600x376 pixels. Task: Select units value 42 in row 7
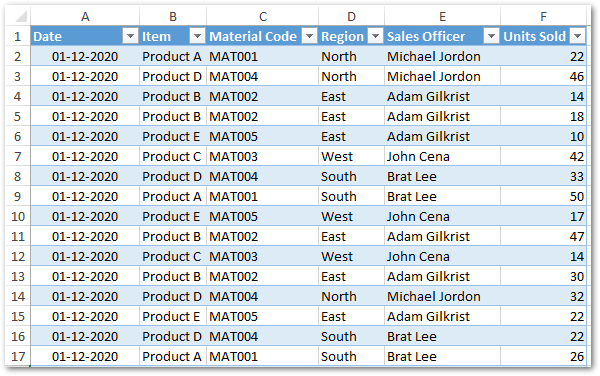543,156
